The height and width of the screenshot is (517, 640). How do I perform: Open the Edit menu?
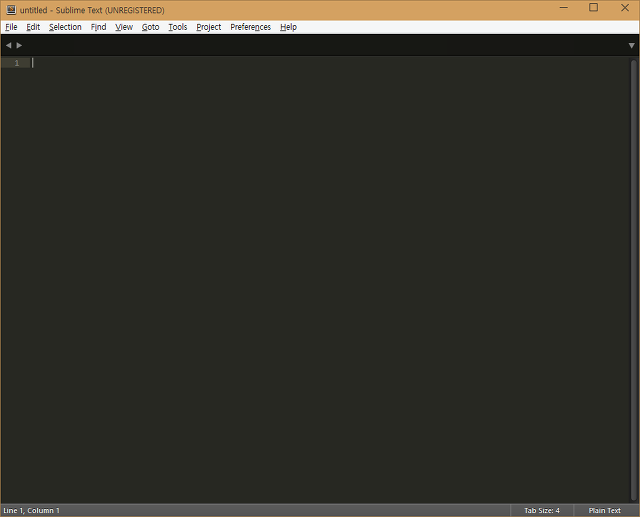pyautogui.click(x=33, y=27)
